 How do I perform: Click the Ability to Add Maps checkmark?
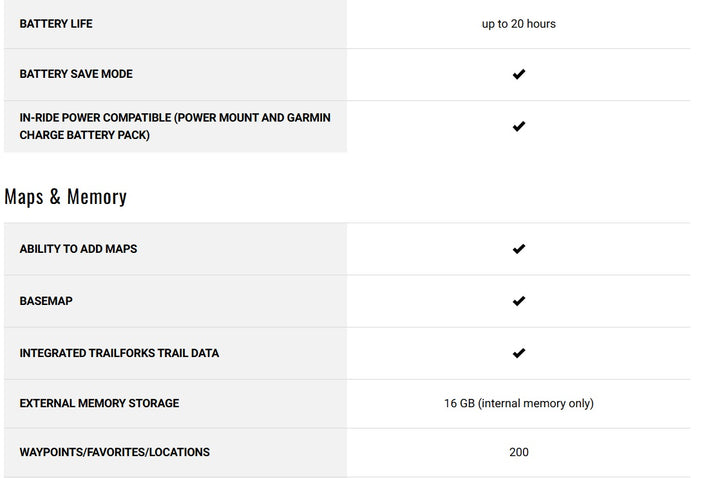[518, 249]
